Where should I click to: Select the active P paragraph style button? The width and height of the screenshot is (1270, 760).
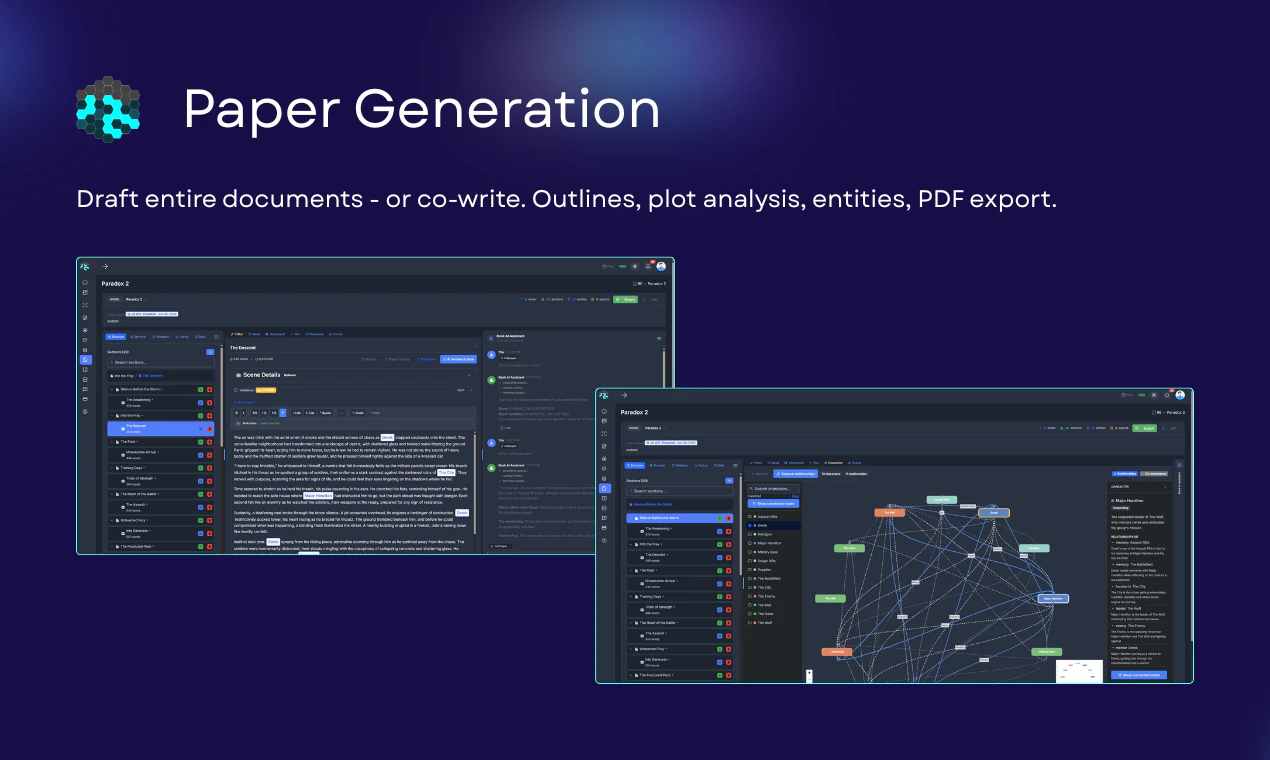(x=283, y=413)
